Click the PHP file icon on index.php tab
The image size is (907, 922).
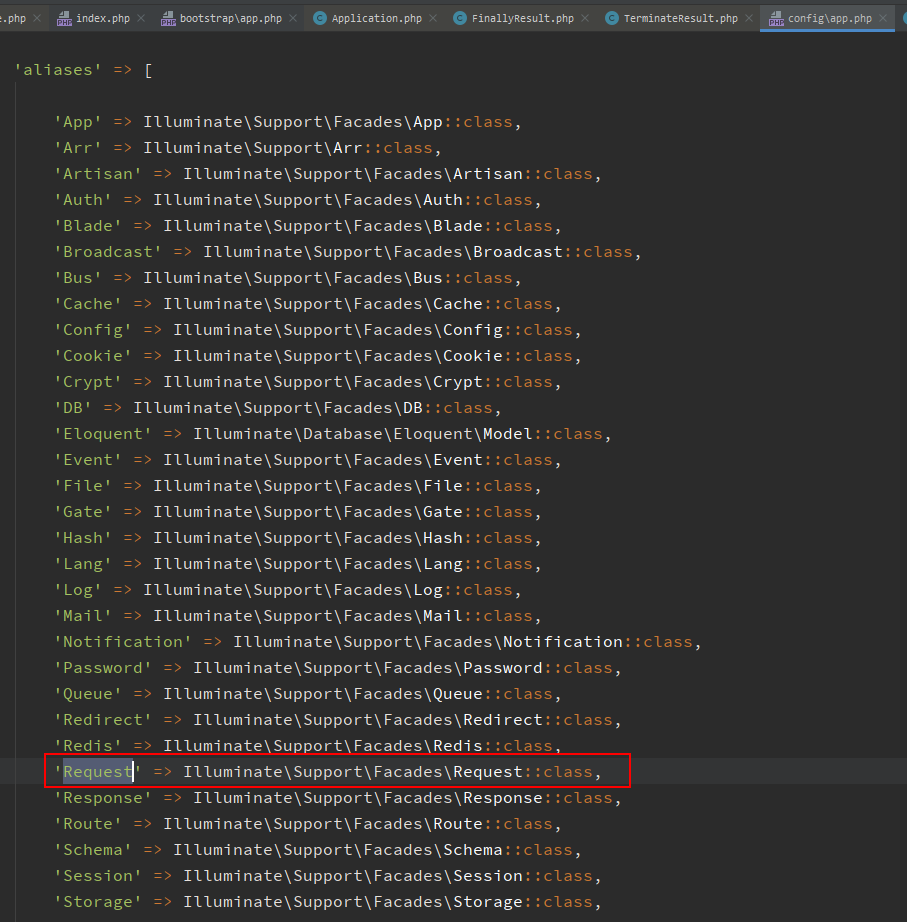point(64,18)
